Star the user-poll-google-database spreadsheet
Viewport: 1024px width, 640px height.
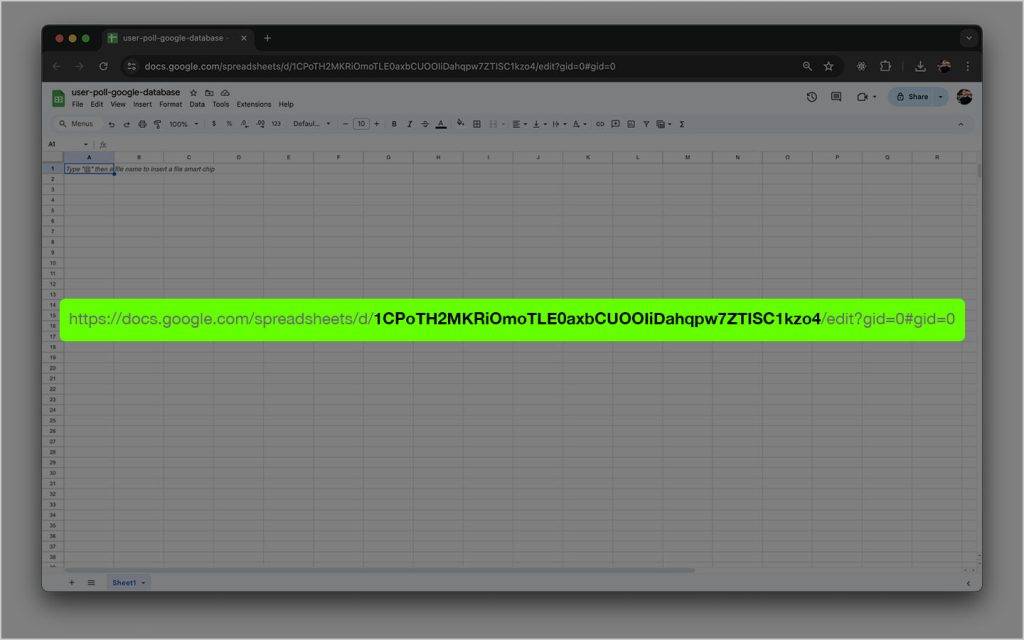pos(193,93)
